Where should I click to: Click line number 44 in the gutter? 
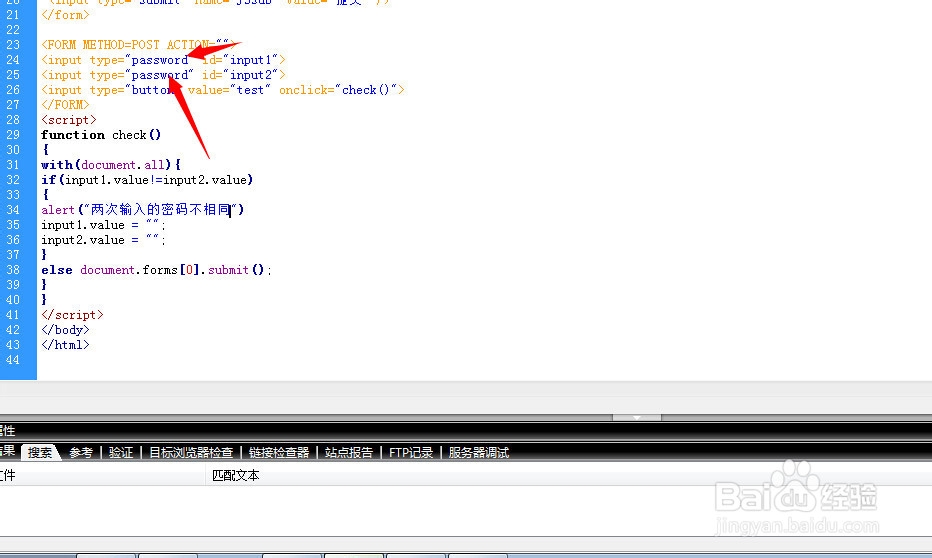click(x=13, y=360)
